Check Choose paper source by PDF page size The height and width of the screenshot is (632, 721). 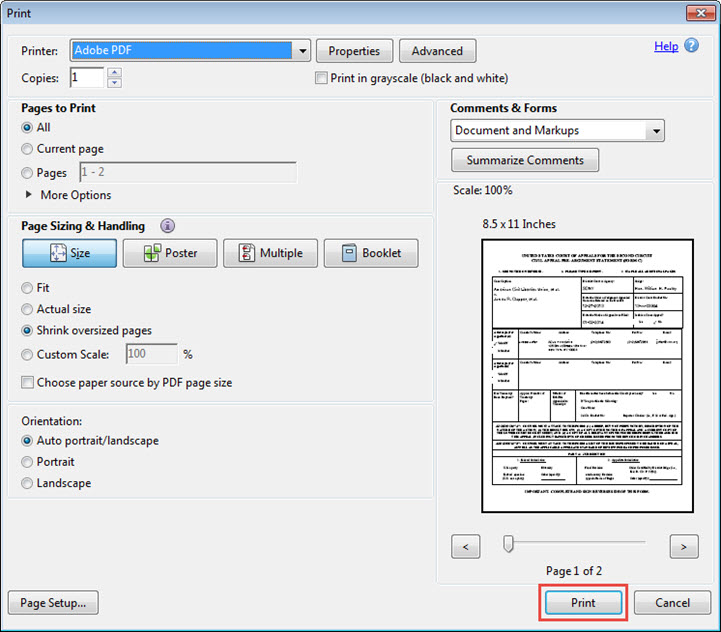click(27, 382)
